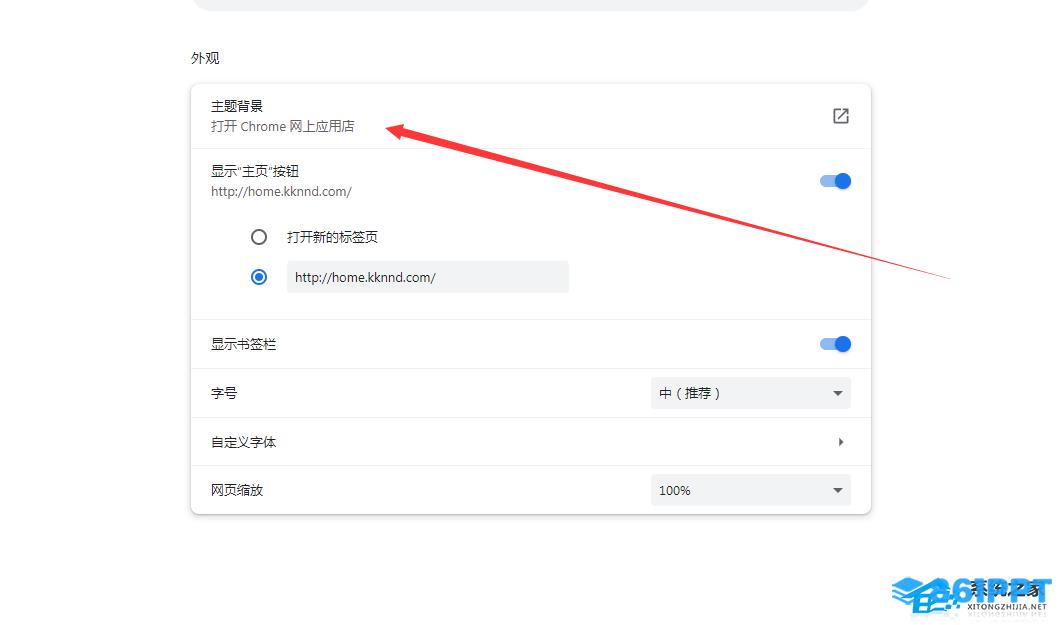Select the custom homepage URL radio button
This screenshot has width=1062, height=625.
pos(259,277)
